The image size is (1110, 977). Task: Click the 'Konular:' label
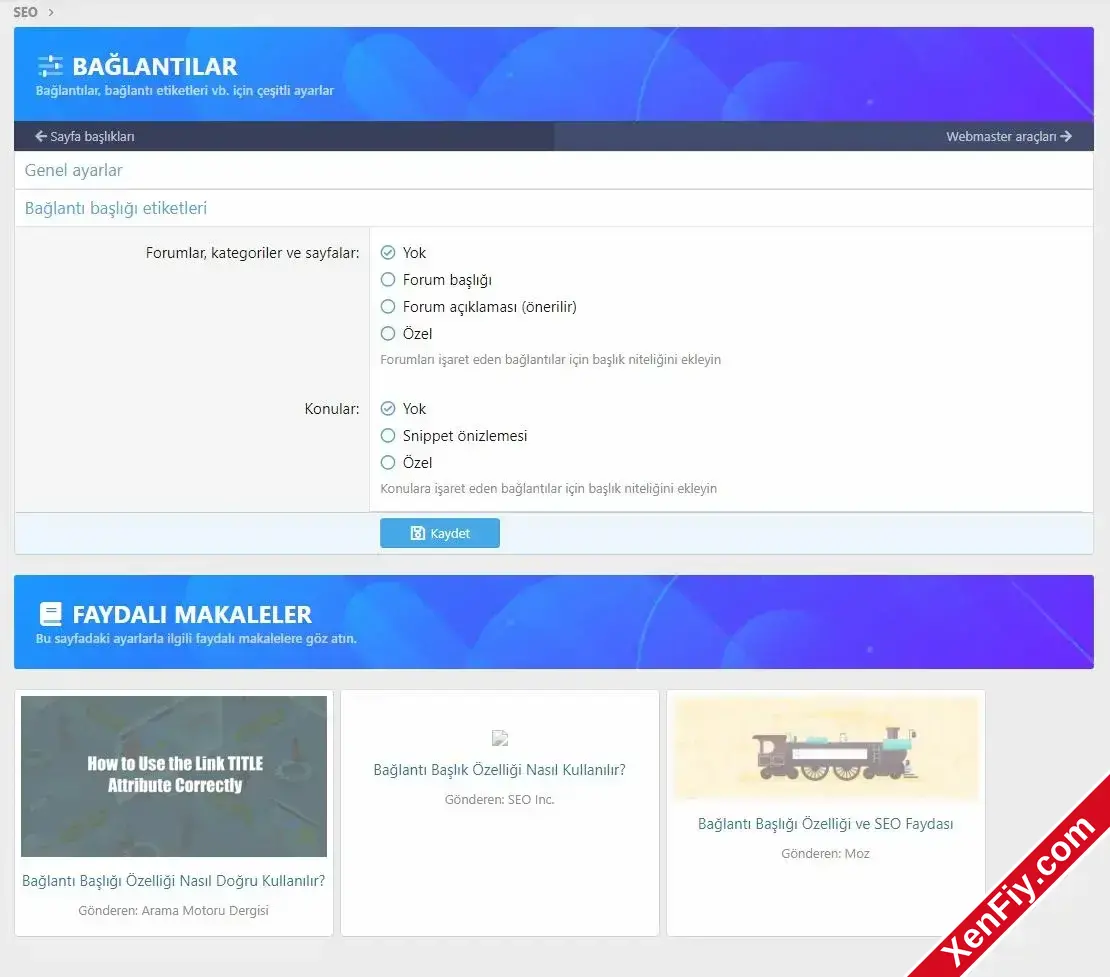(332, 408)
